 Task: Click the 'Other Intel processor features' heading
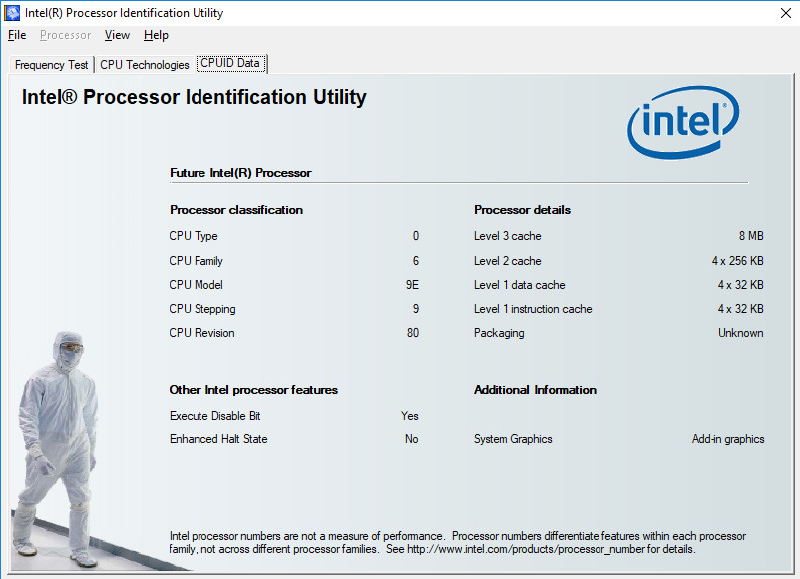pos(254,390)
